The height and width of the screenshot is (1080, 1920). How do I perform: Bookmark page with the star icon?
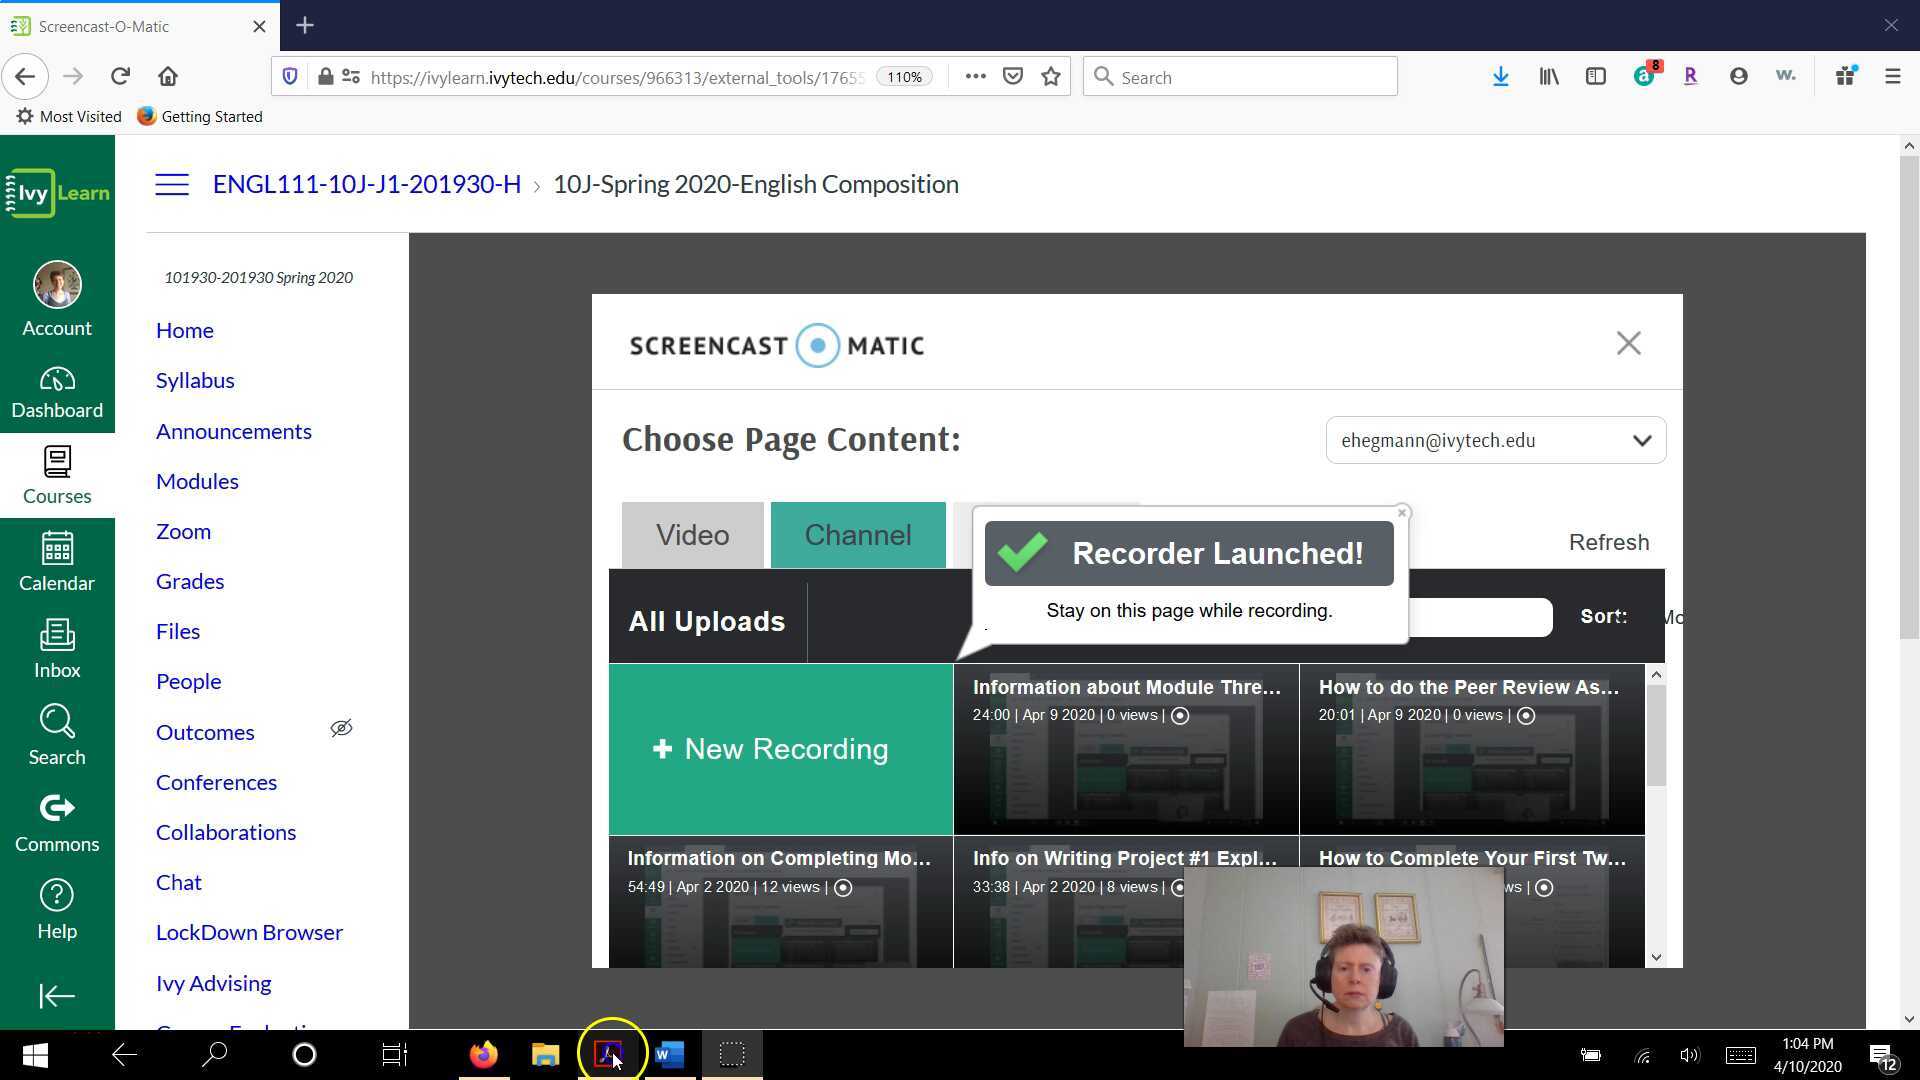coord(1051,77)
